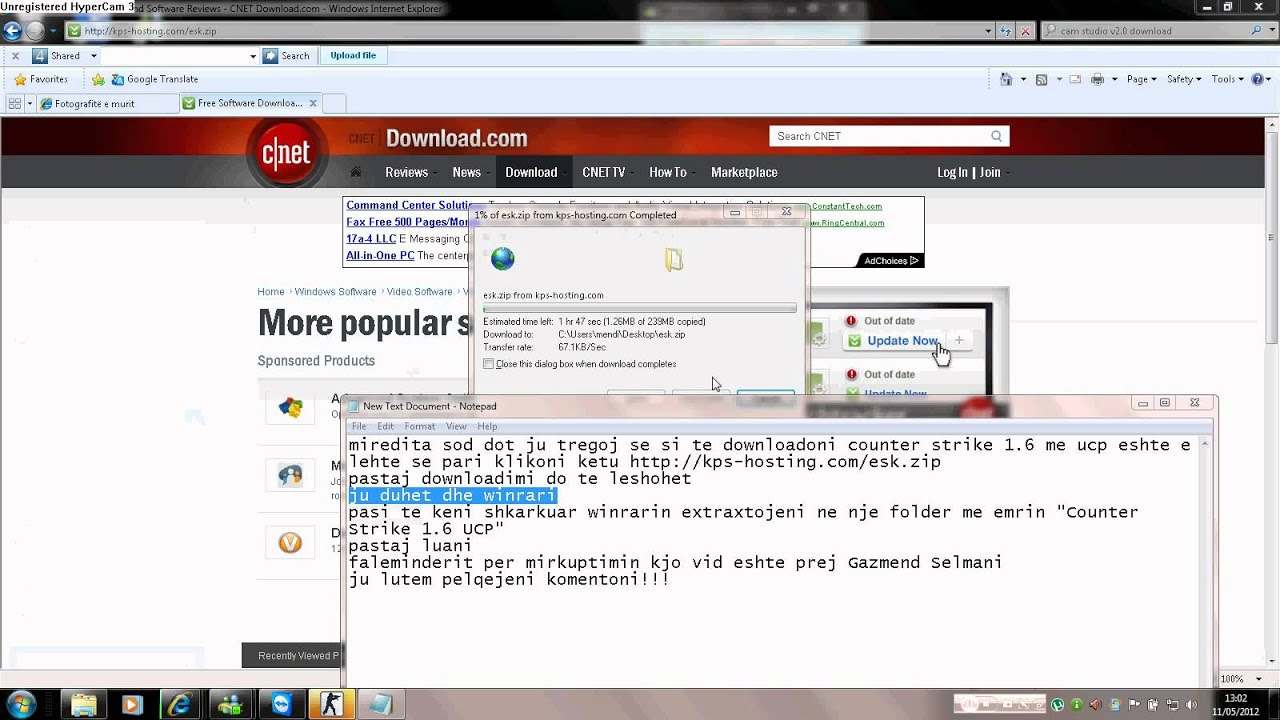
Task: Close the 4shared toolbar with the X
Action: click(x=15, y=56)
